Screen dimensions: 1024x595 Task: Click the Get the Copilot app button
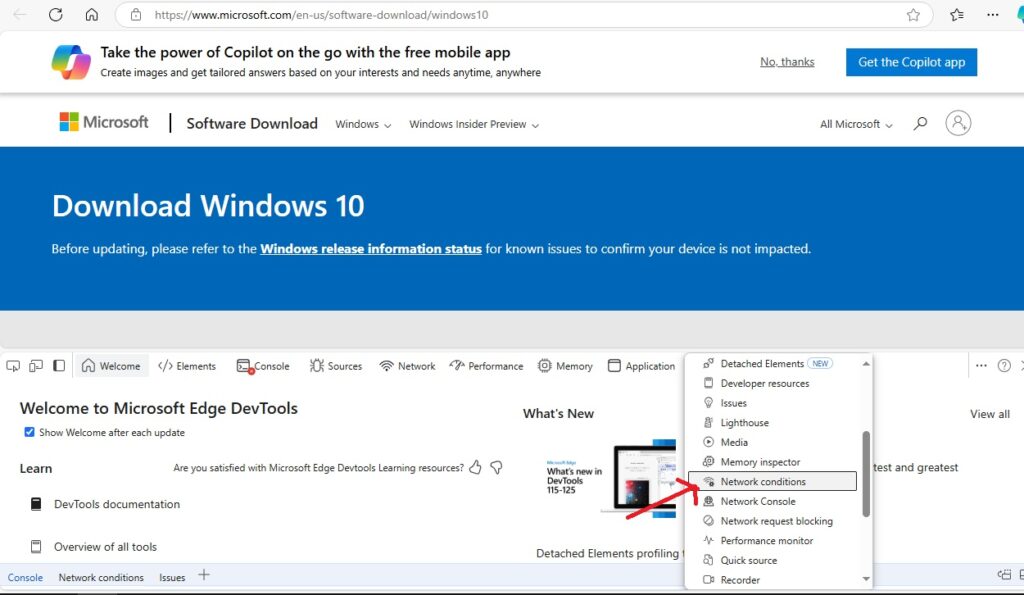point(912,62)
